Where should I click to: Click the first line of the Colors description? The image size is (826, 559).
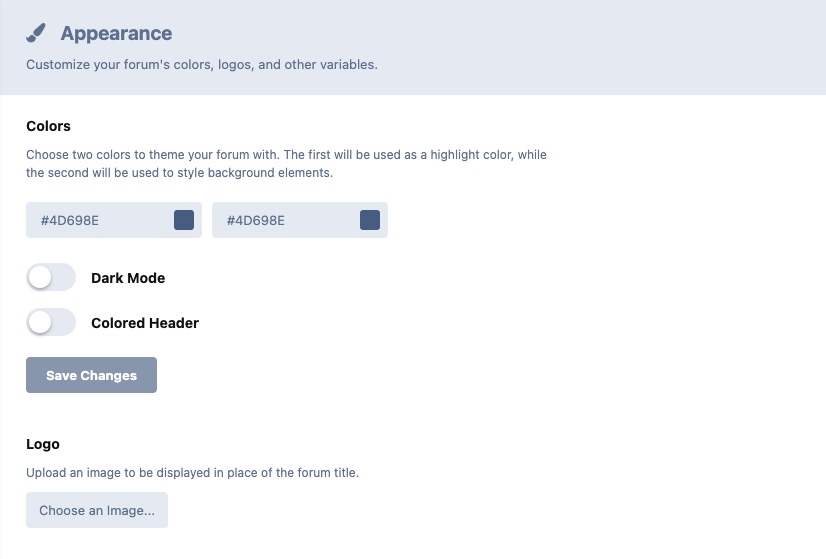coord(286,155)
